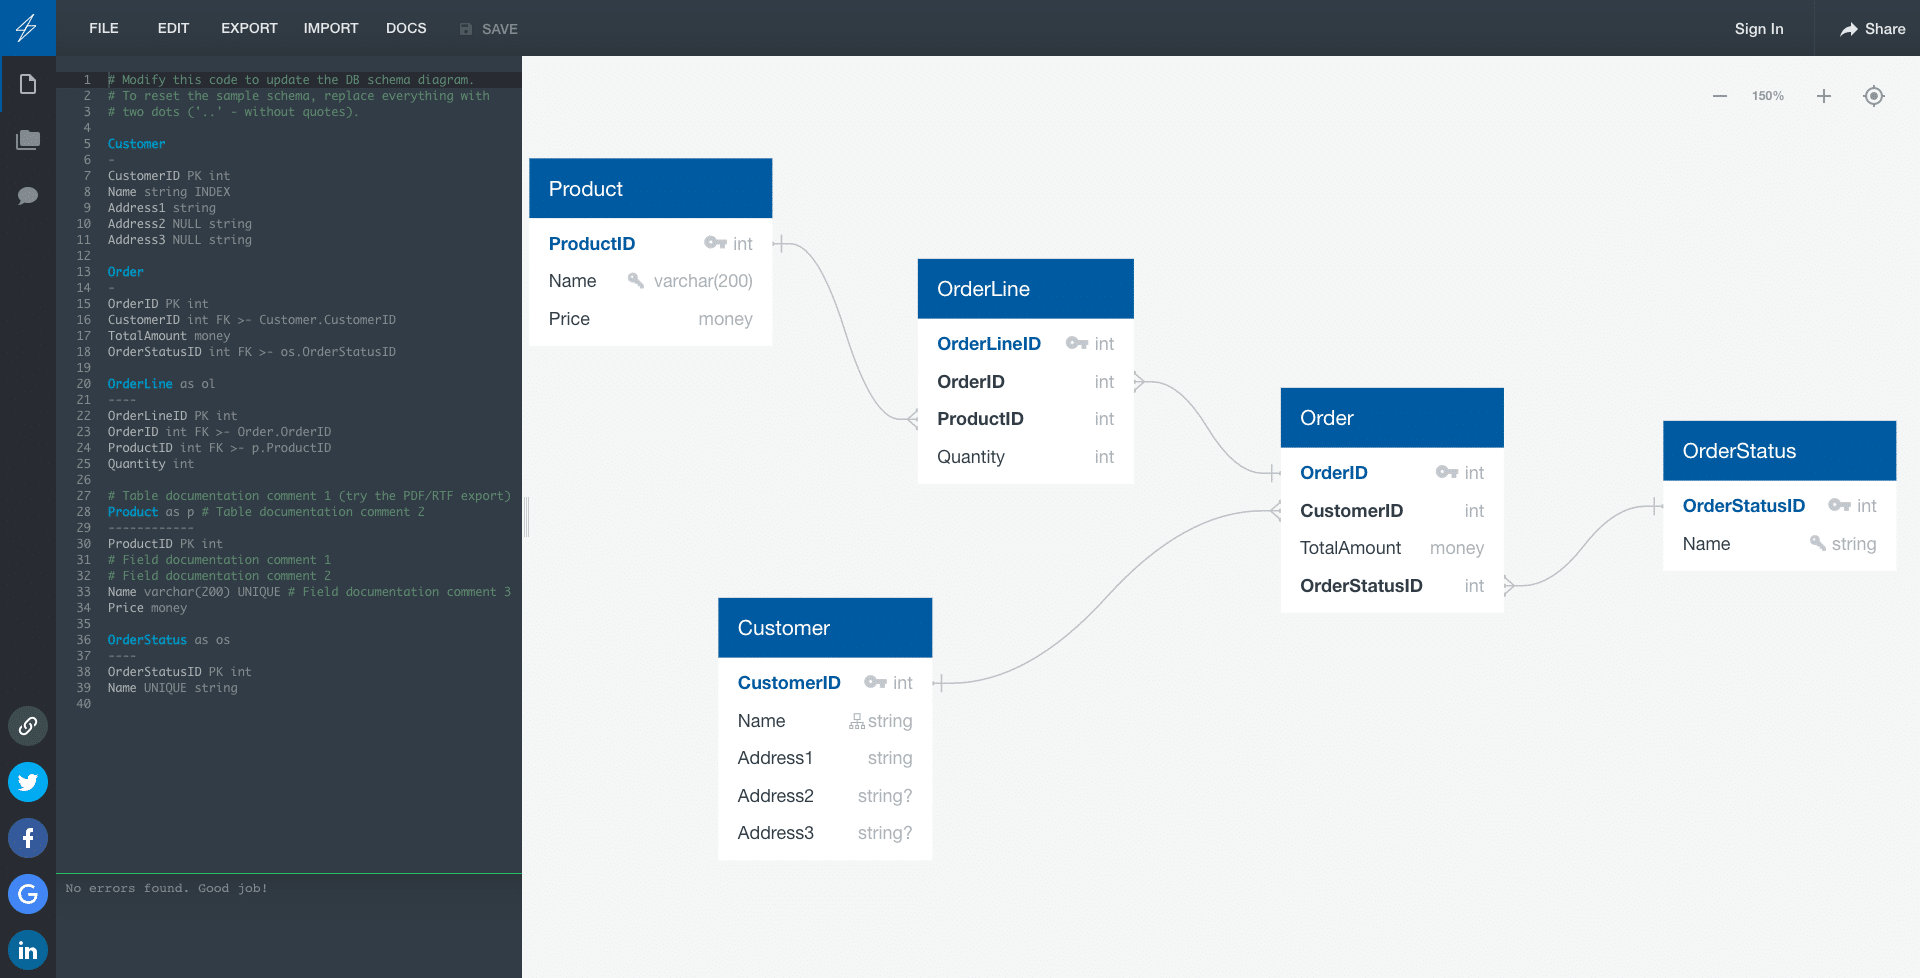Open the DOCS menu
The height and width of the screenshot is (978, 1920).
pos(406,28)
